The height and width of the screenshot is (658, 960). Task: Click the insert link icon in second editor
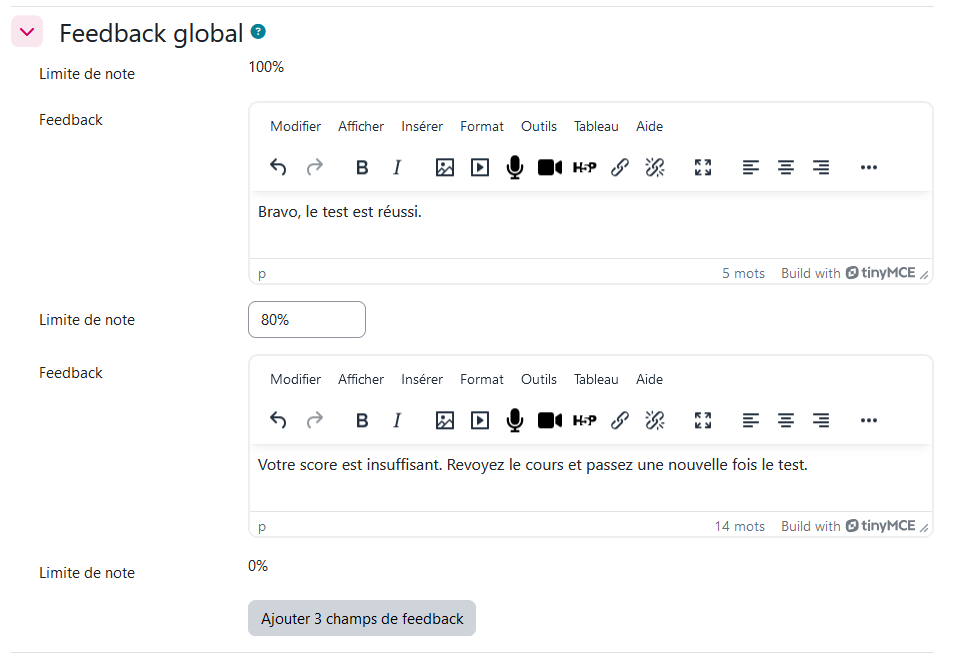point(620,421)
